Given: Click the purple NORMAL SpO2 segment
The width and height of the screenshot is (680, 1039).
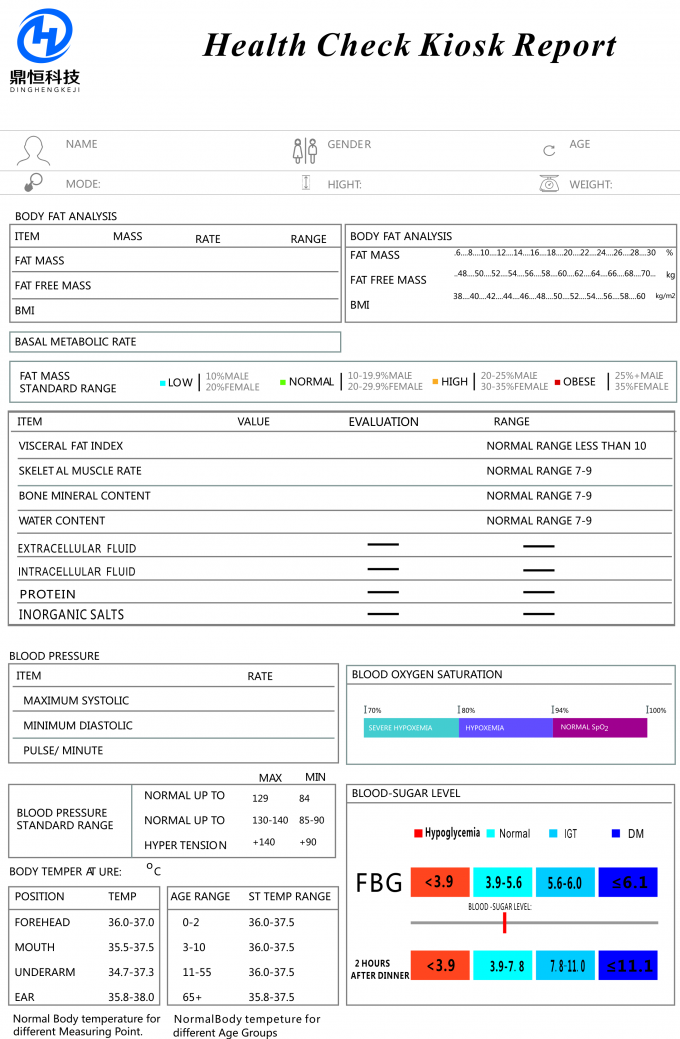Looking at the screenshot, I should [599, 728].
